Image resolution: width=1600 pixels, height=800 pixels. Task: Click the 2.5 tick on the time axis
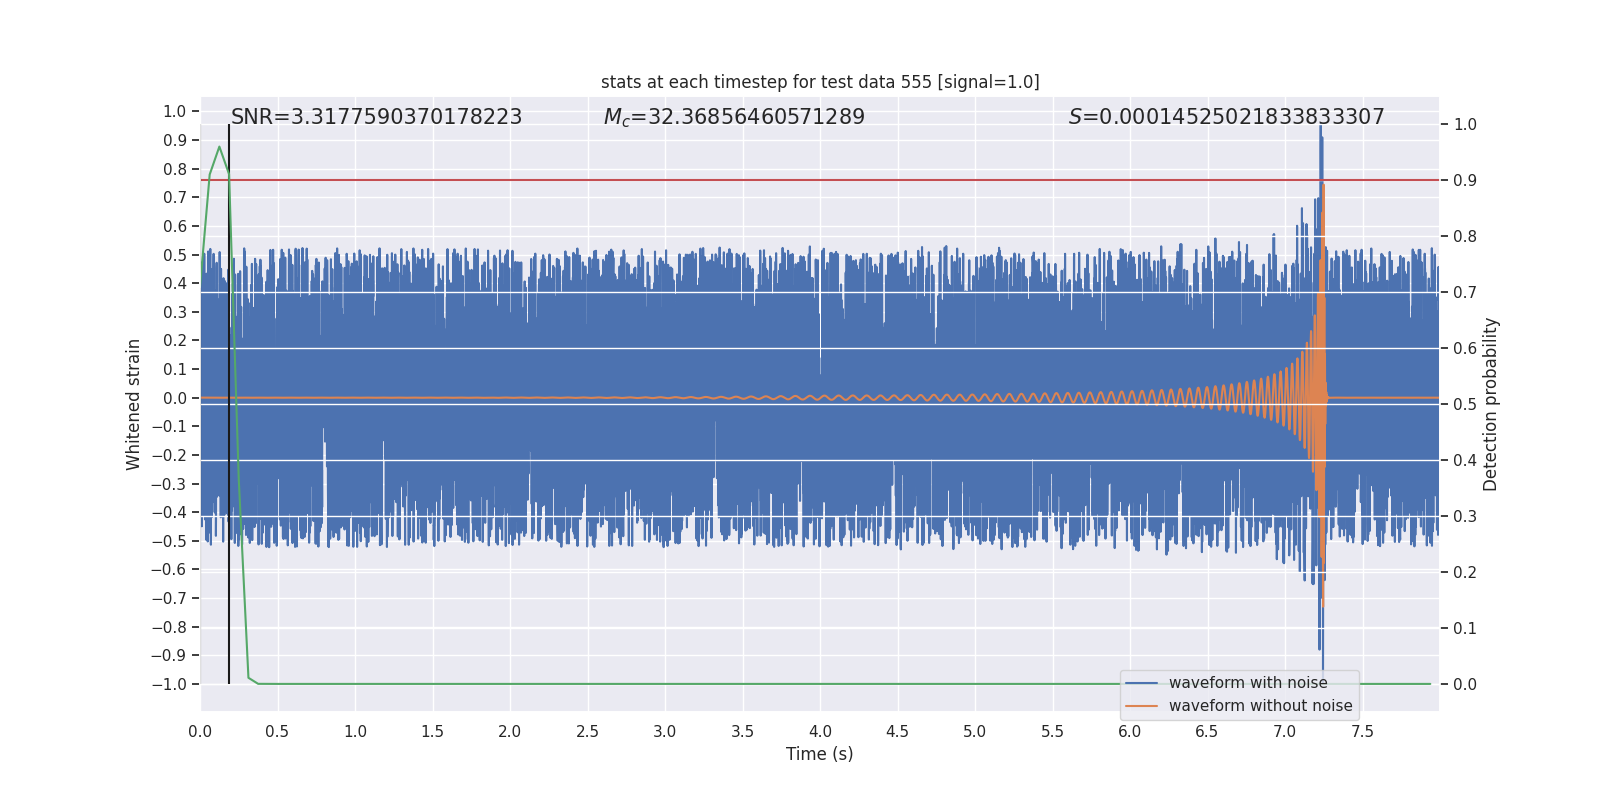tap(587, 732)
